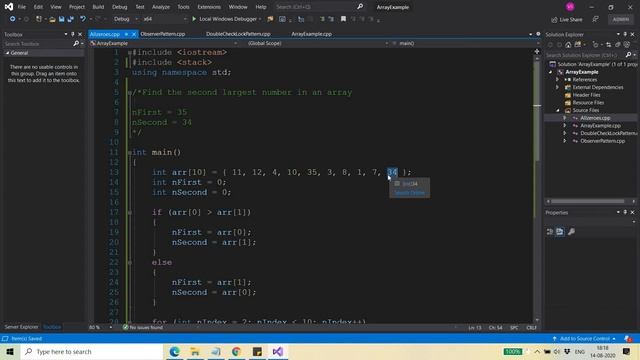The height and width of the screenshot is (360, 640).
Task: Click the ADMIN button
Action: tap(621, 20)
